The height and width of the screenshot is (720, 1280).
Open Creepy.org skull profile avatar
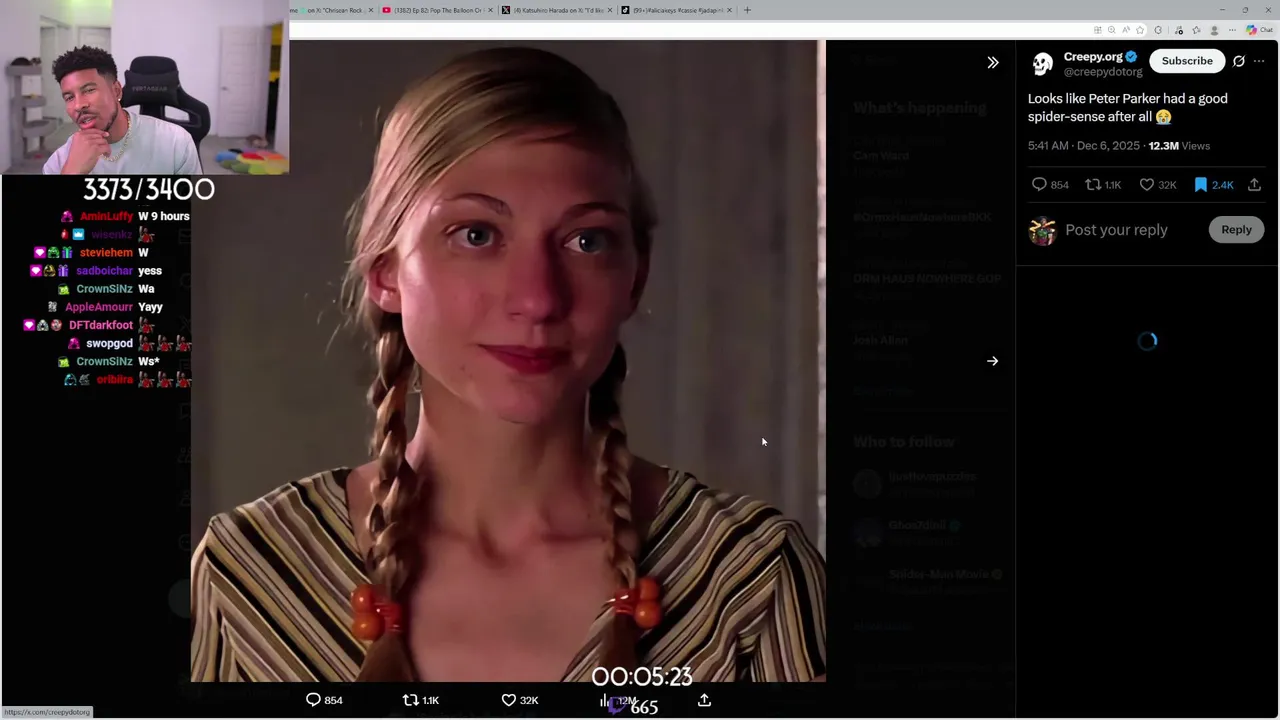(x=1042, y=64)
